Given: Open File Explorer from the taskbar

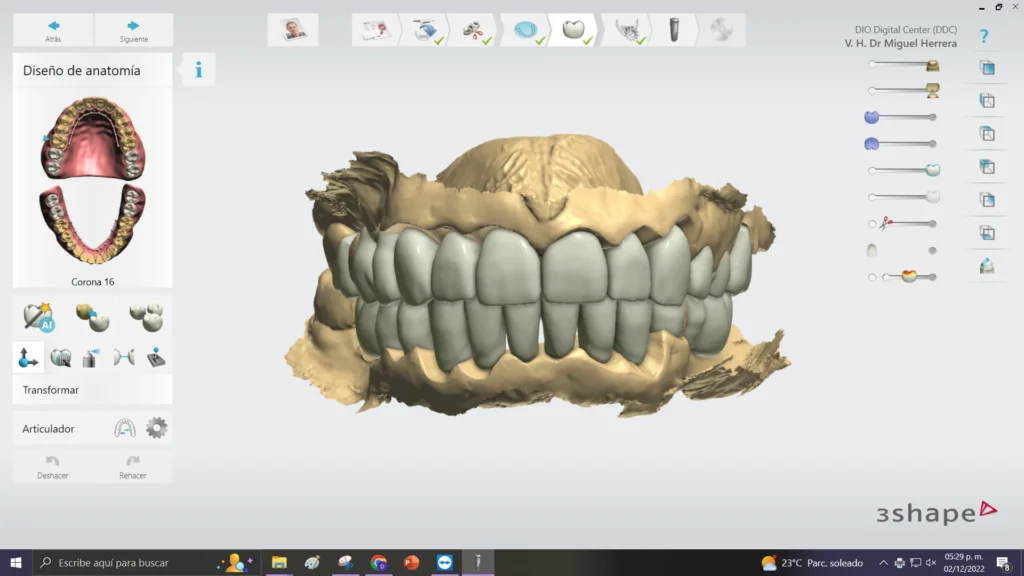Looking at the screenshot, I should coord(279,562).
